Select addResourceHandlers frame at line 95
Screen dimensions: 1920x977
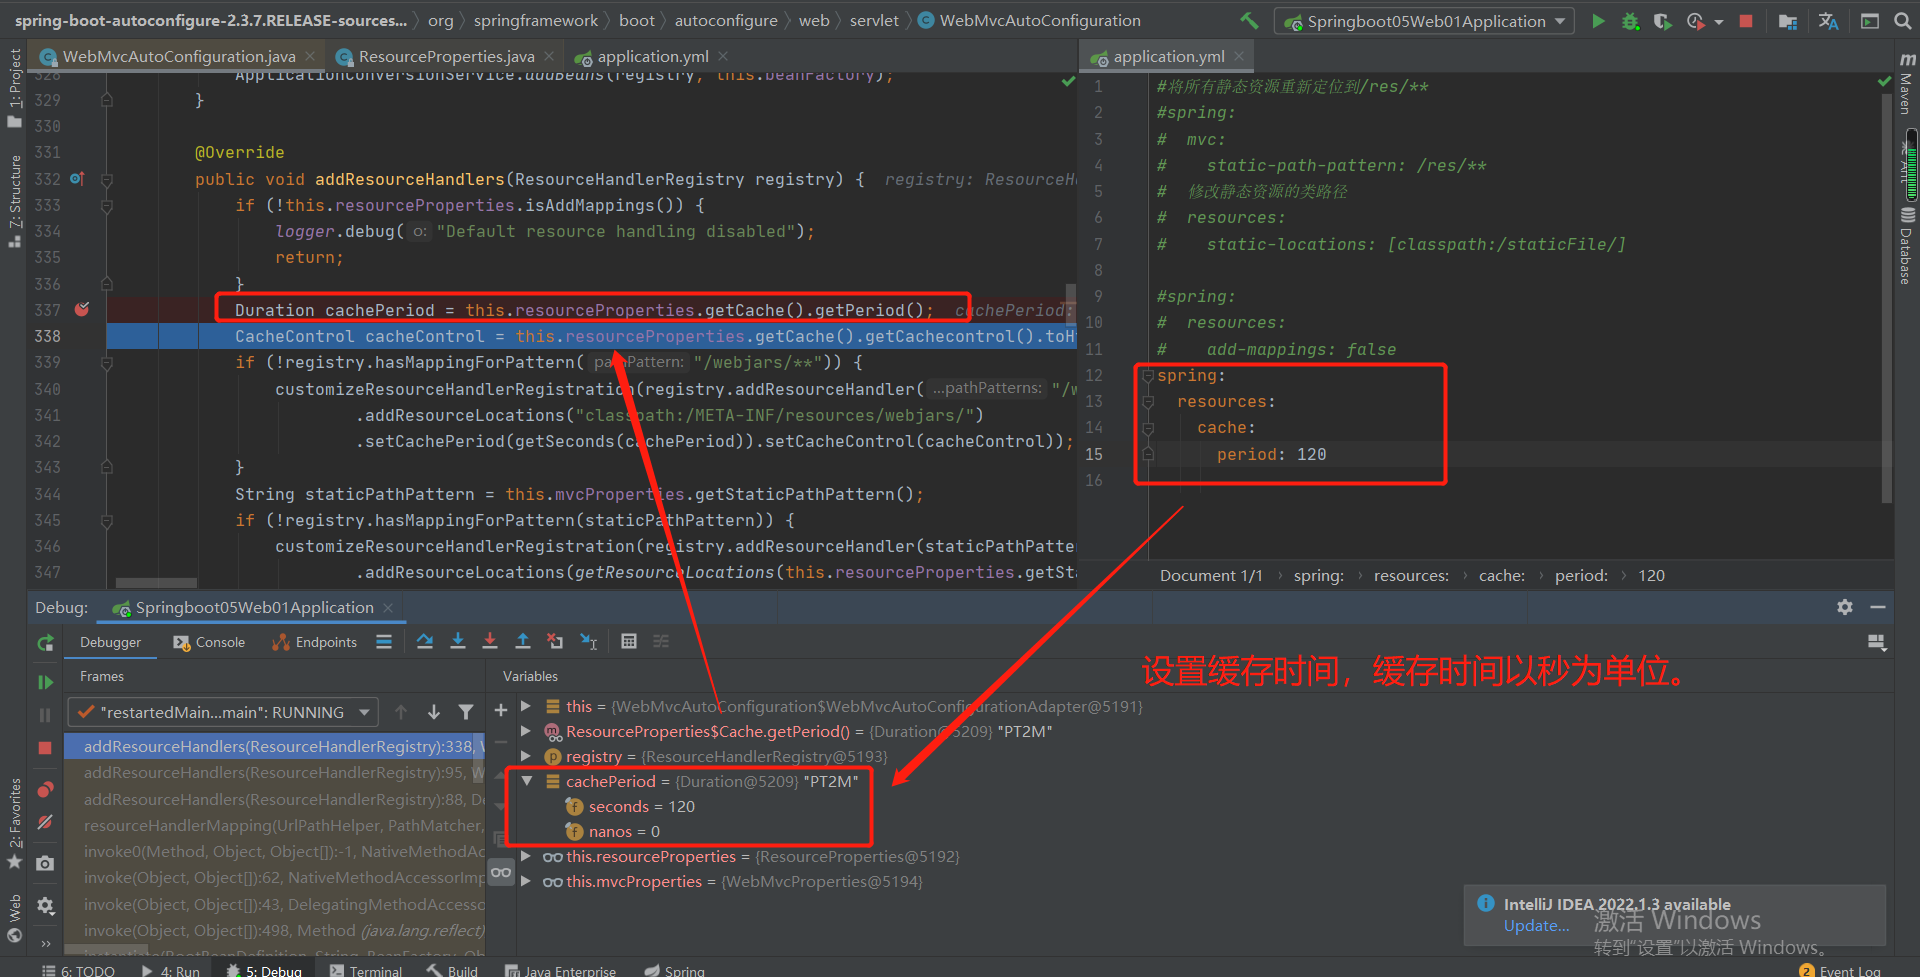pyautogui.click(x=275, y=772)
